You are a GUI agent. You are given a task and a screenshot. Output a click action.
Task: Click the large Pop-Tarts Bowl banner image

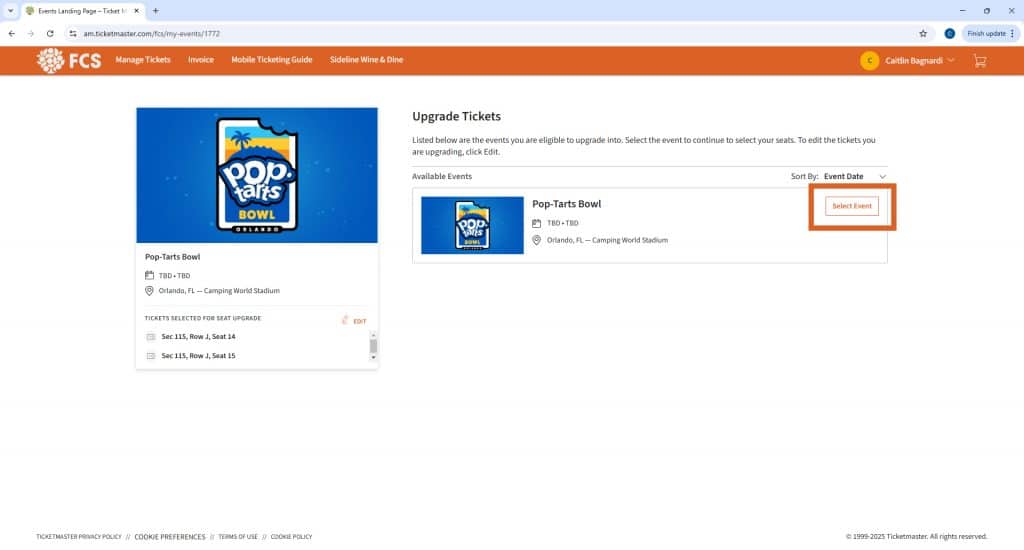pyautogui.click(x=257, y=175)
